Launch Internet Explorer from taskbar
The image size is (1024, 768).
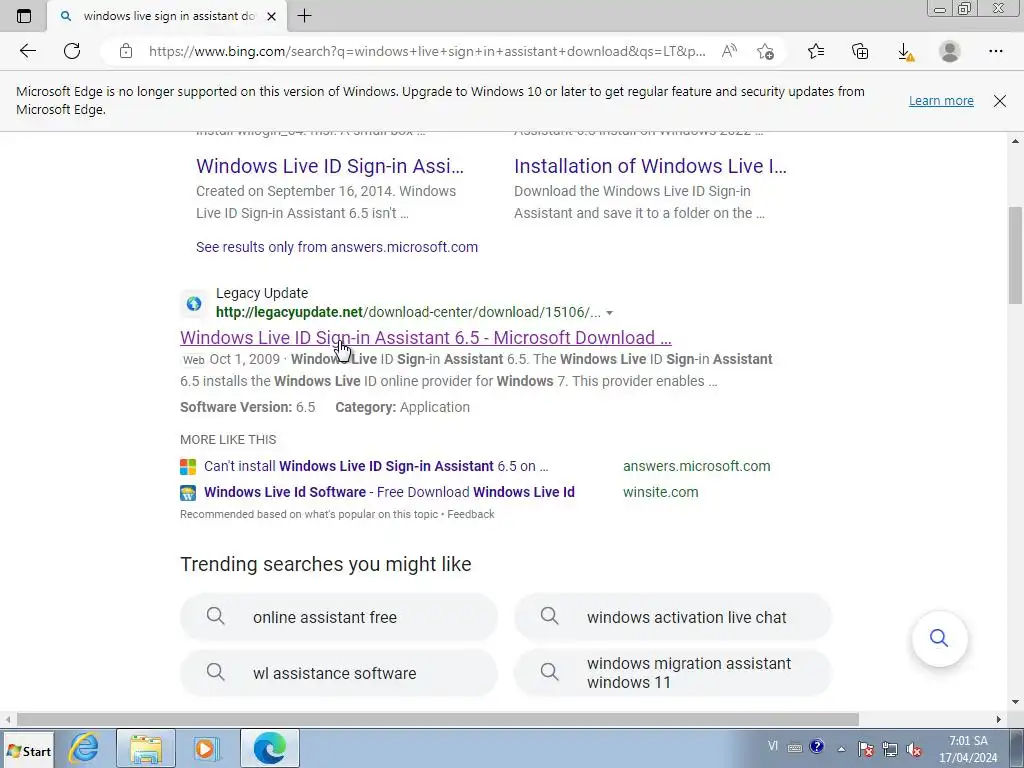coord(84,748)
